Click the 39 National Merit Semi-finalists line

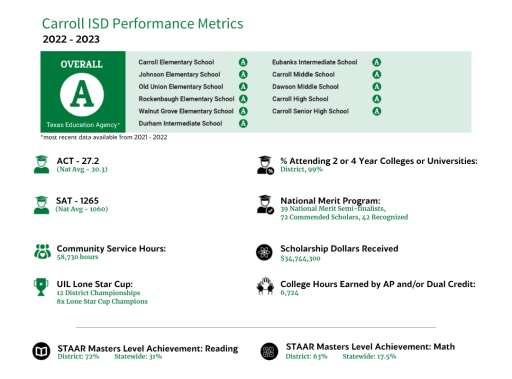(x=333, y=209)
